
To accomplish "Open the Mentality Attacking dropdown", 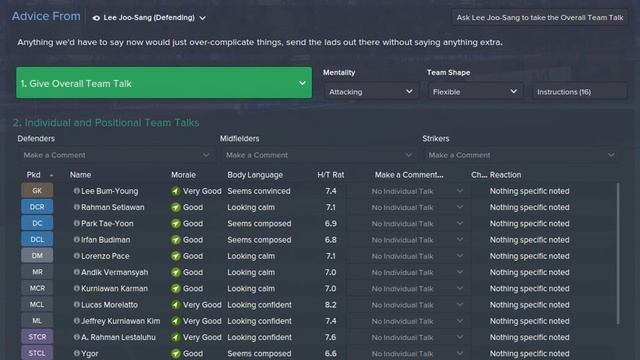I will tap(371, 92).
